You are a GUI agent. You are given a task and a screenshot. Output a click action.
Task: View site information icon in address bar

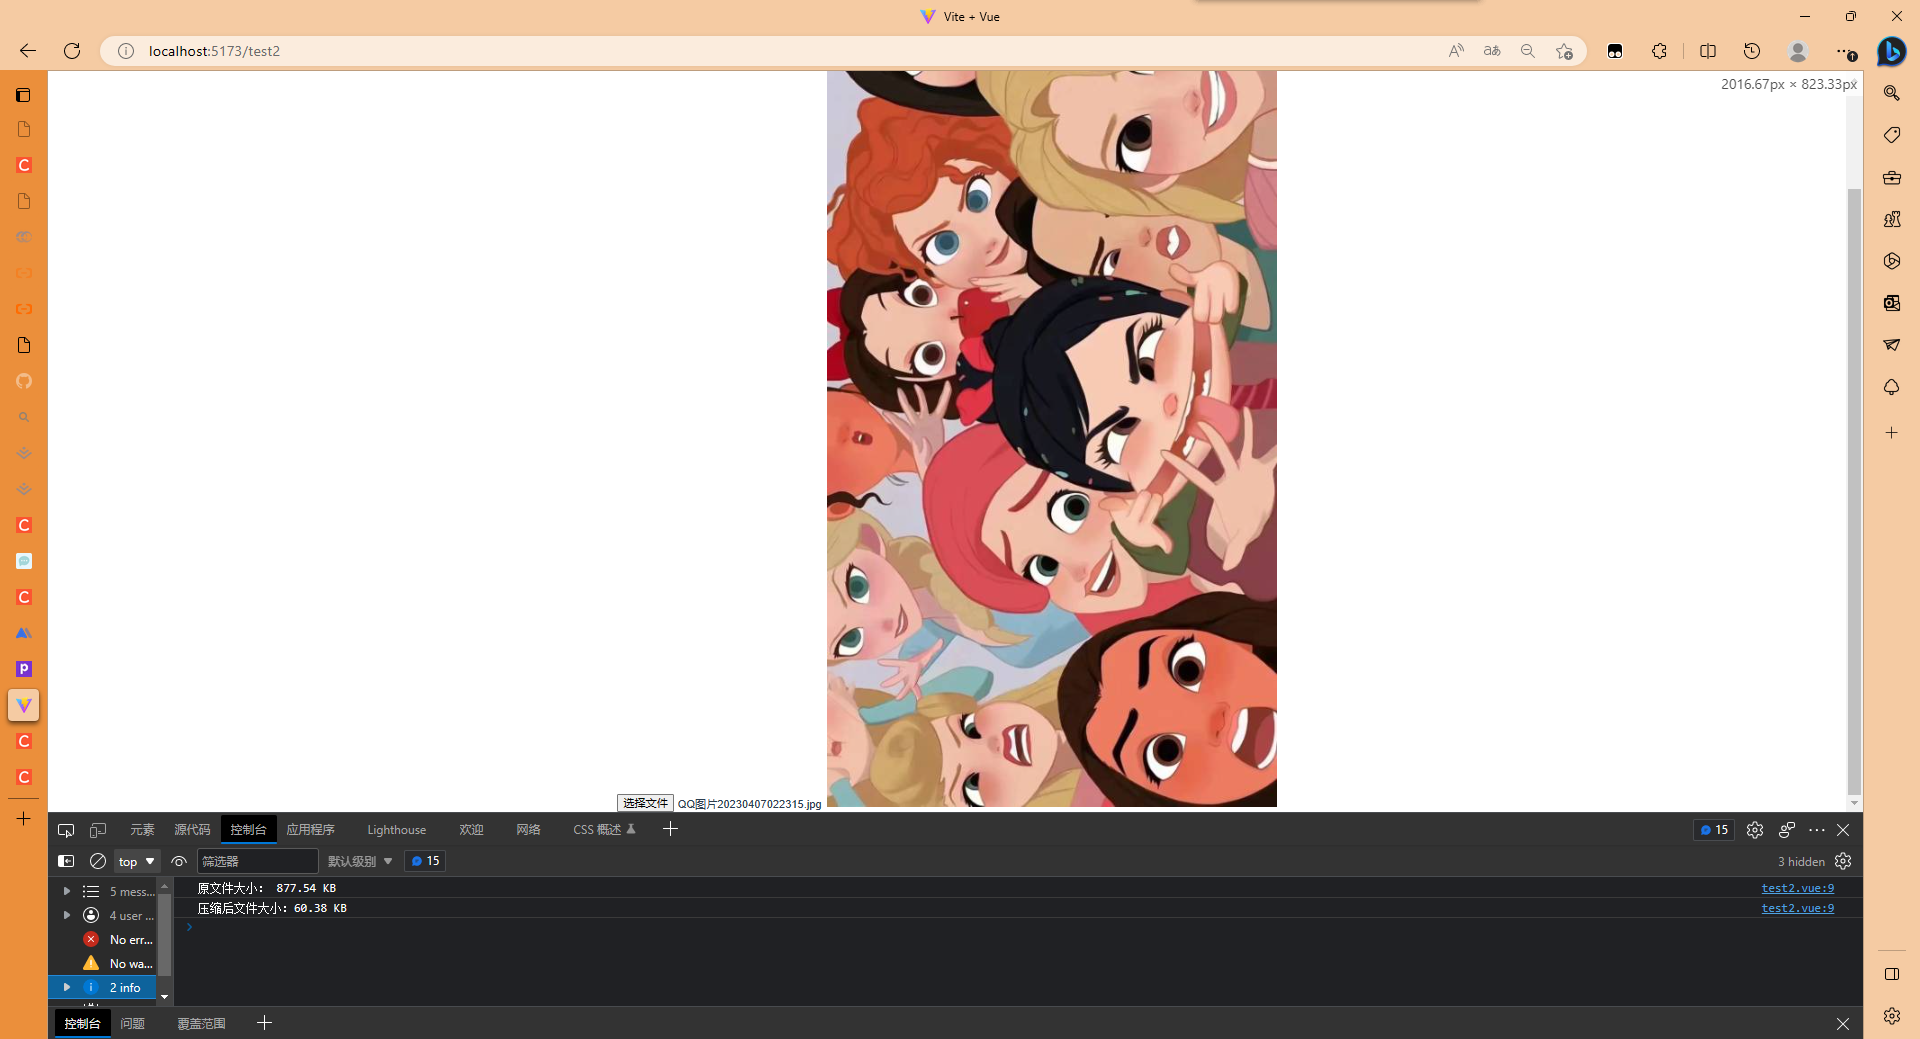(126, 51)
